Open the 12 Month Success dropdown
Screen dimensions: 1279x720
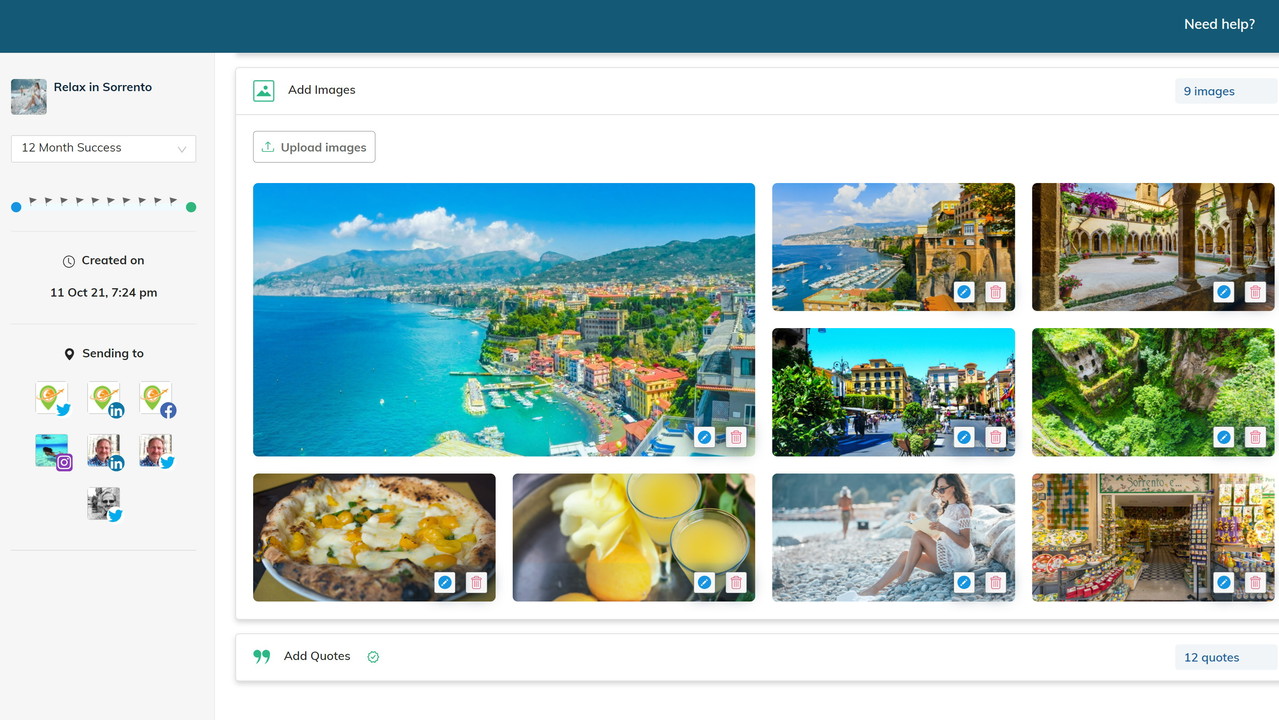click(x=103, y=148)
